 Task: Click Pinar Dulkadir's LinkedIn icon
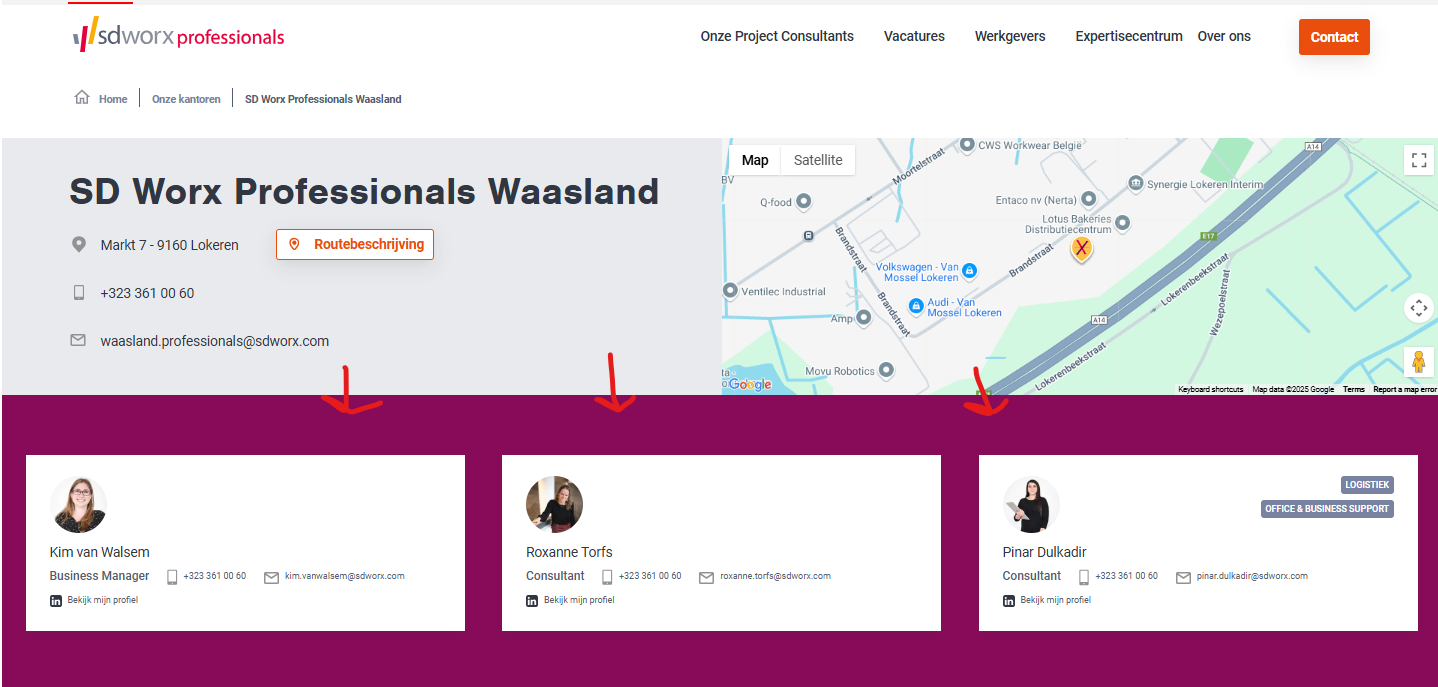point(1009,600)
